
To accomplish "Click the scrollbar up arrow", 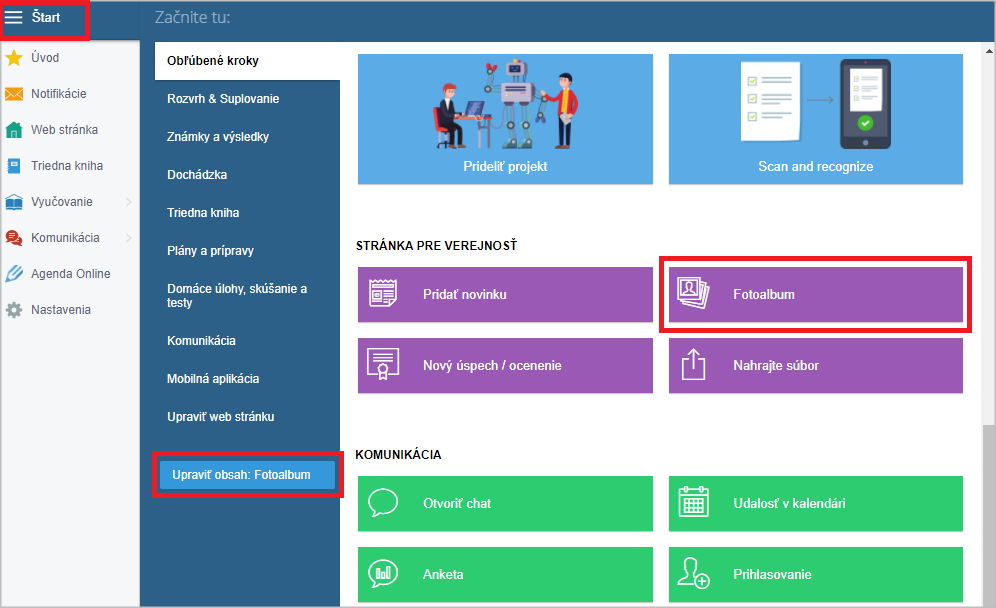I will coord(988,50).
